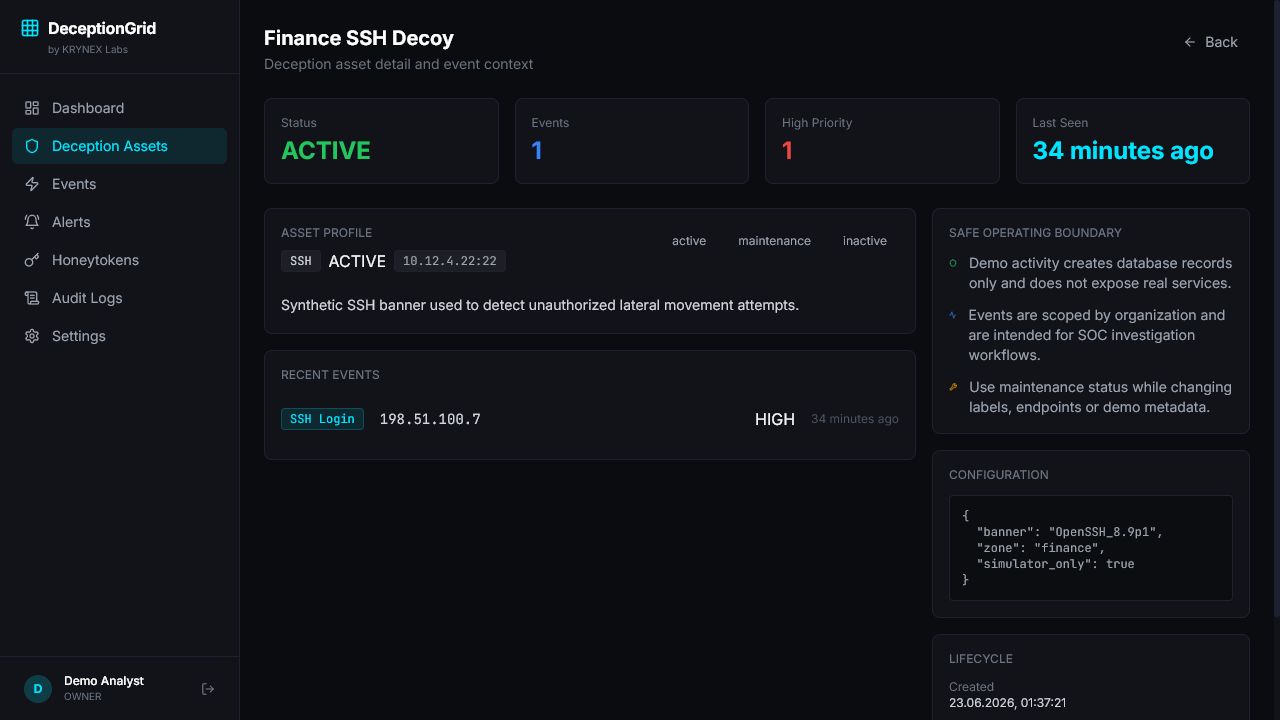Navigate to the Honeytokens page
Viewport: 1280px width, 720px height.
click(120, 260)
